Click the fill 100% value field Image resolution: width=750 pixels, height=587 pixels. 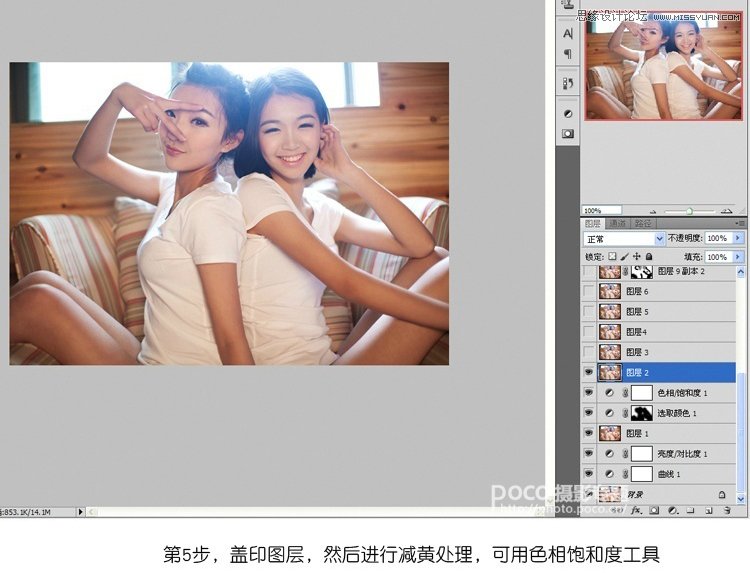(x=717, y=257)
